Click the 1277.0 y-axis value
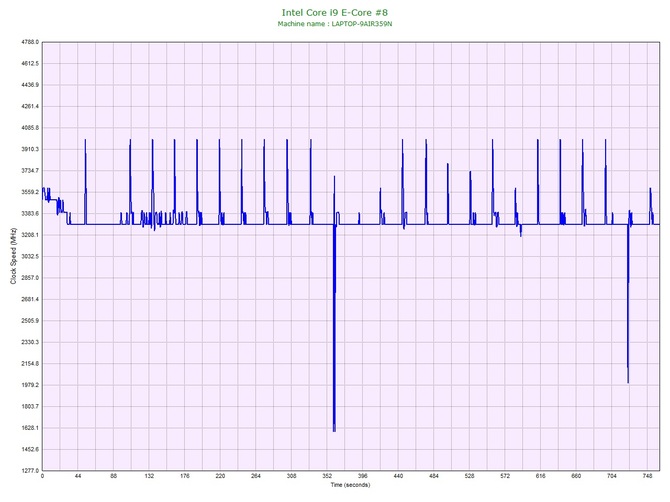Screen dimensions: 670x502 pyautogui.click(x=30, y=471)
